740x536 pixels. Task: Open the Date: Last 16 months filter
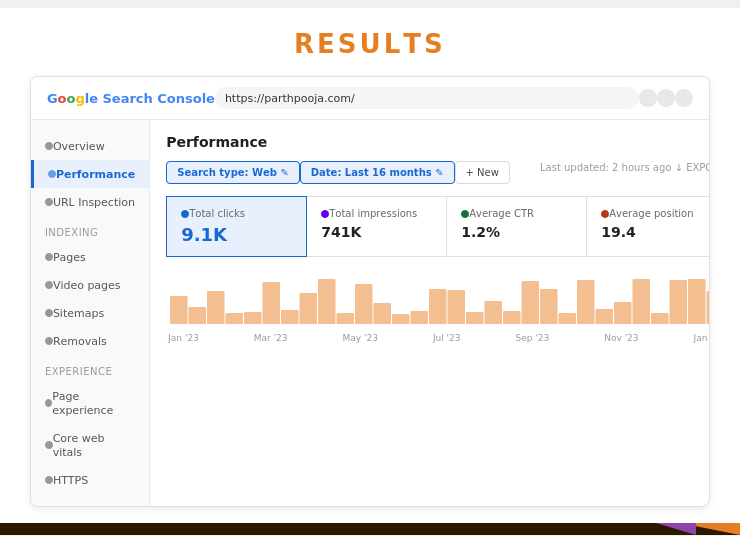(377, 173)
